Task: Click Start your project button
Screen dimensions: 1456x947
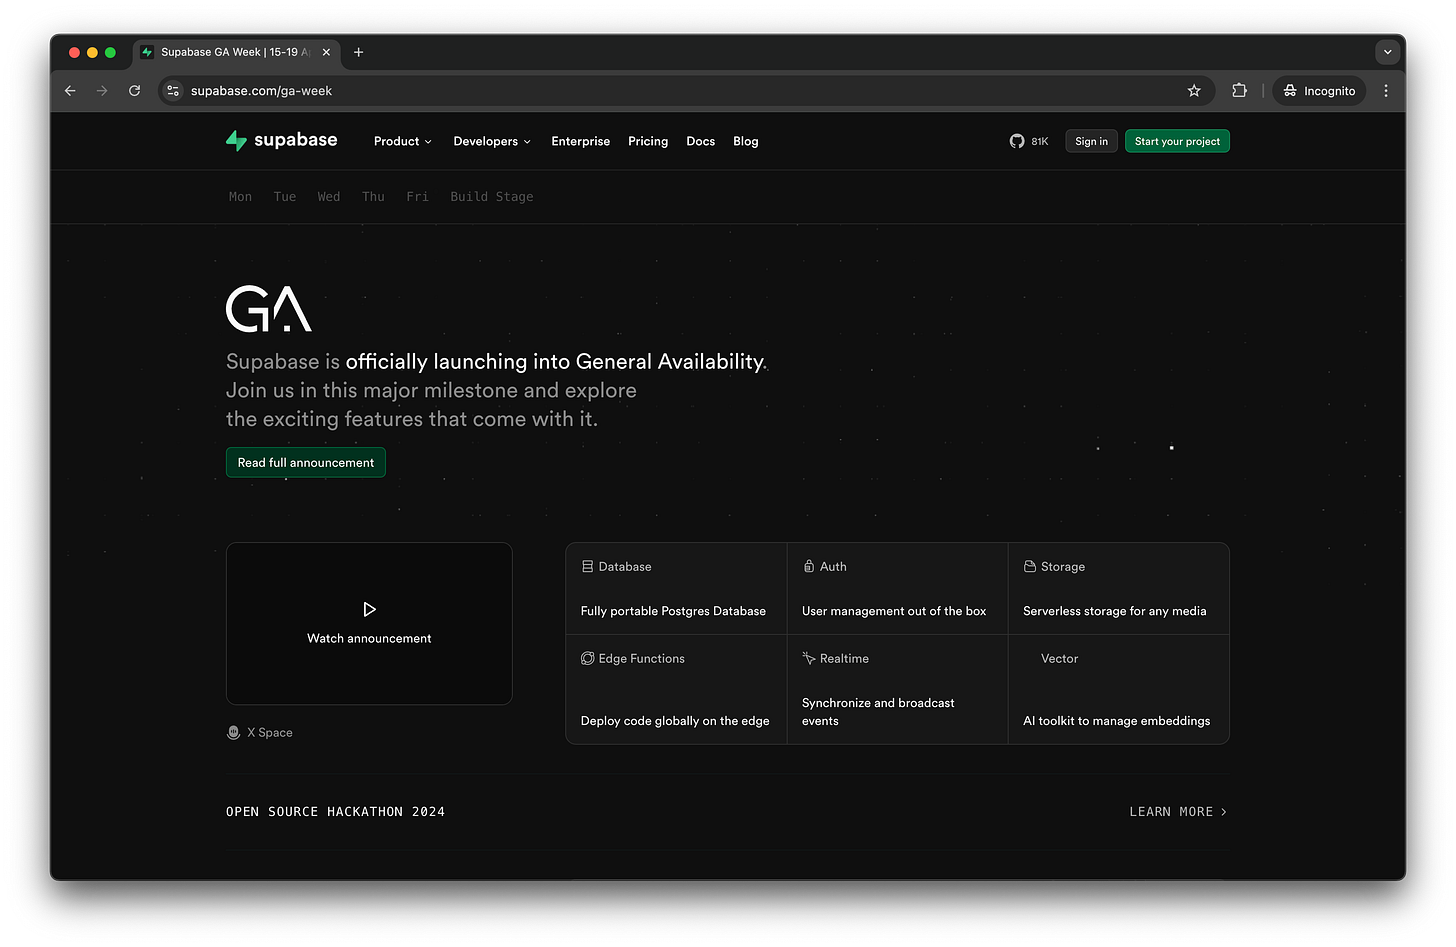Action: [1177, 142]
